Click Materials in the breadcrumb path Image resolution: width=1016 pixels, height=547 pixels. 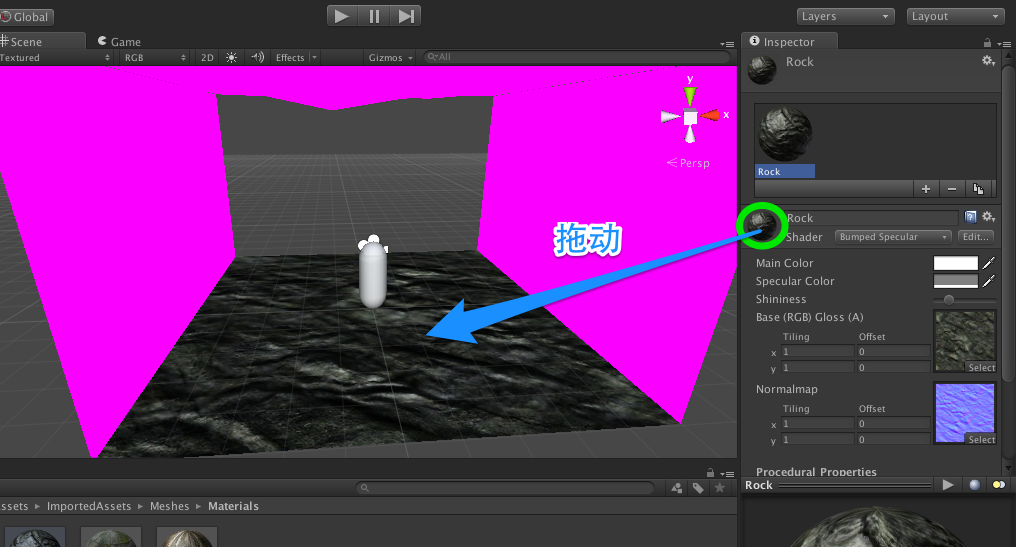[x=233, y=506]
